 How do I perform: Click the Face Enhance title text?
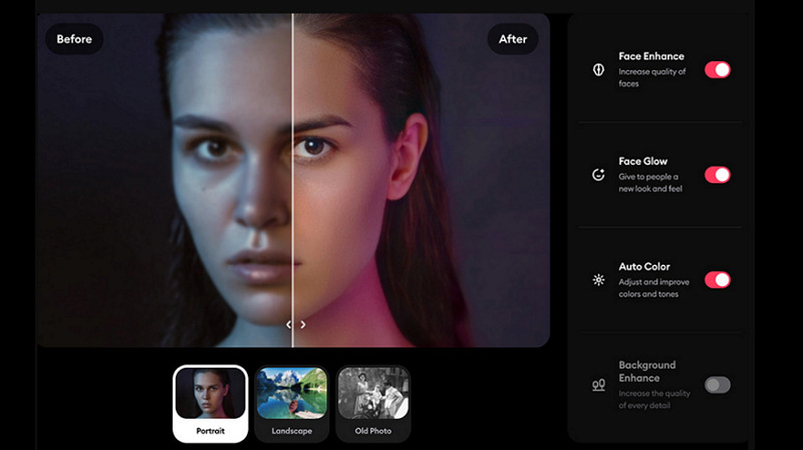[651, 56]
